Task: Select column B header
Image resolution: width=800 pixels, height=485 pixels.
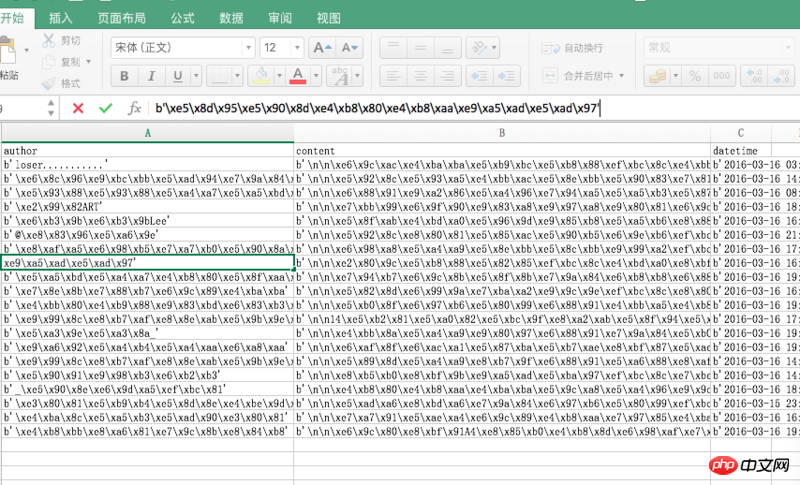Action: click(502, 133)
